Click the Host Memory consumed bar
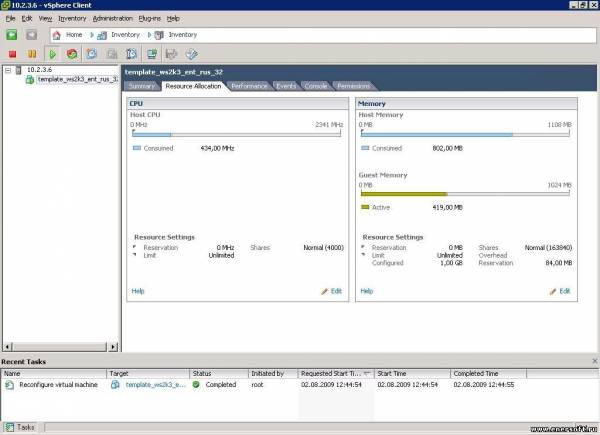Screen dimensions: 600x435 465,134
